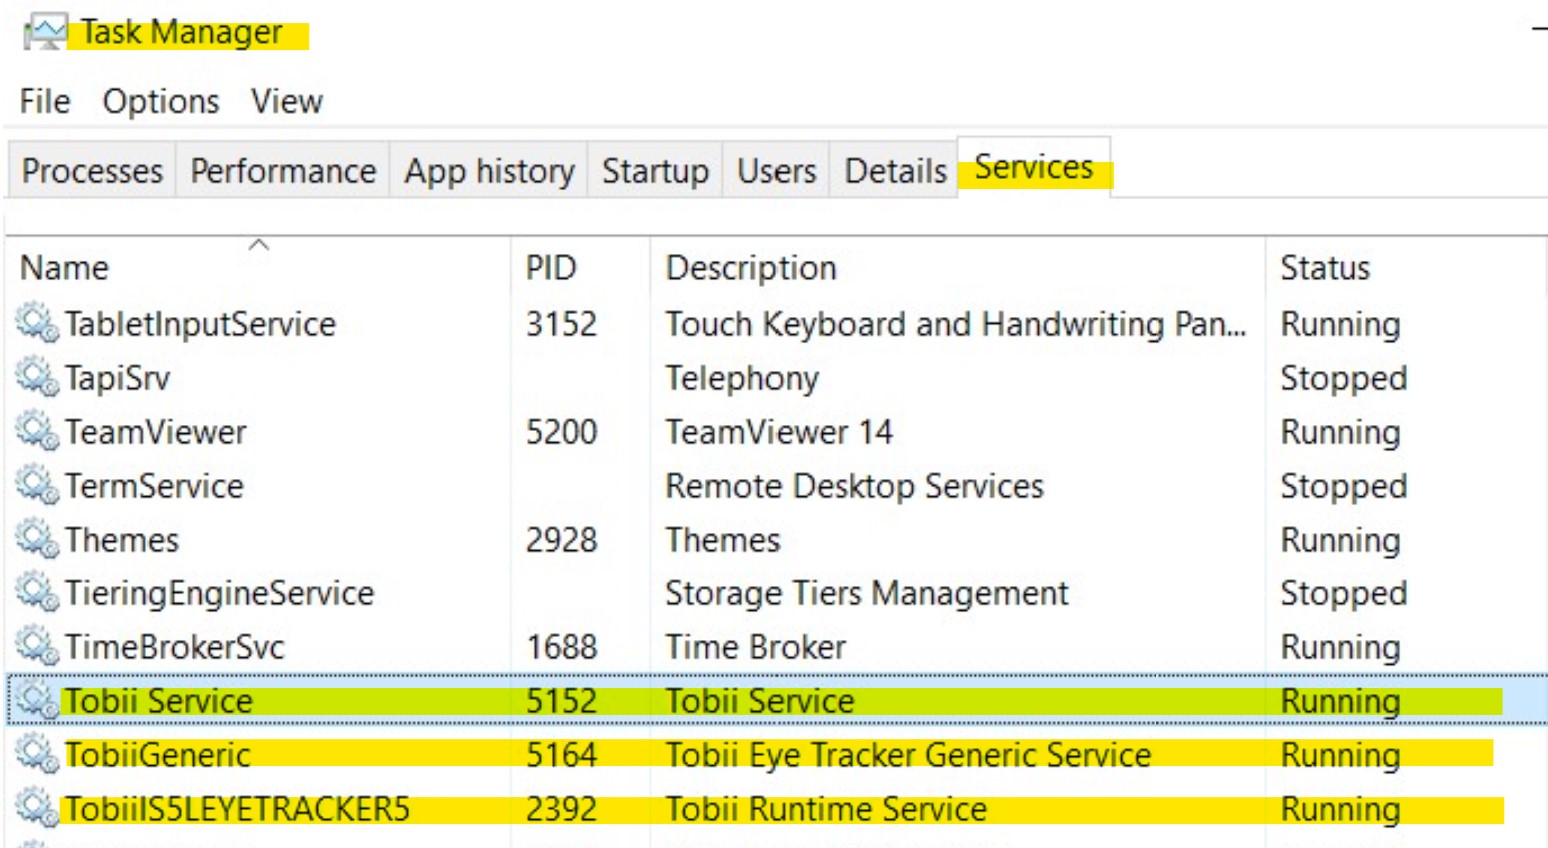Click the Stopped status of TapiSrv
Viewport: 1548px width, 848px height.
click(1343, 378)
